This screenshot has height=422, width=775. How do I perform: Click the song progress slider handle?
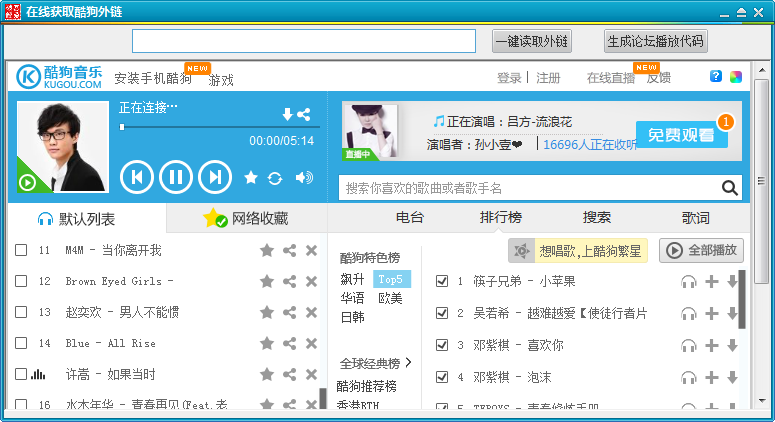(122, 127)
